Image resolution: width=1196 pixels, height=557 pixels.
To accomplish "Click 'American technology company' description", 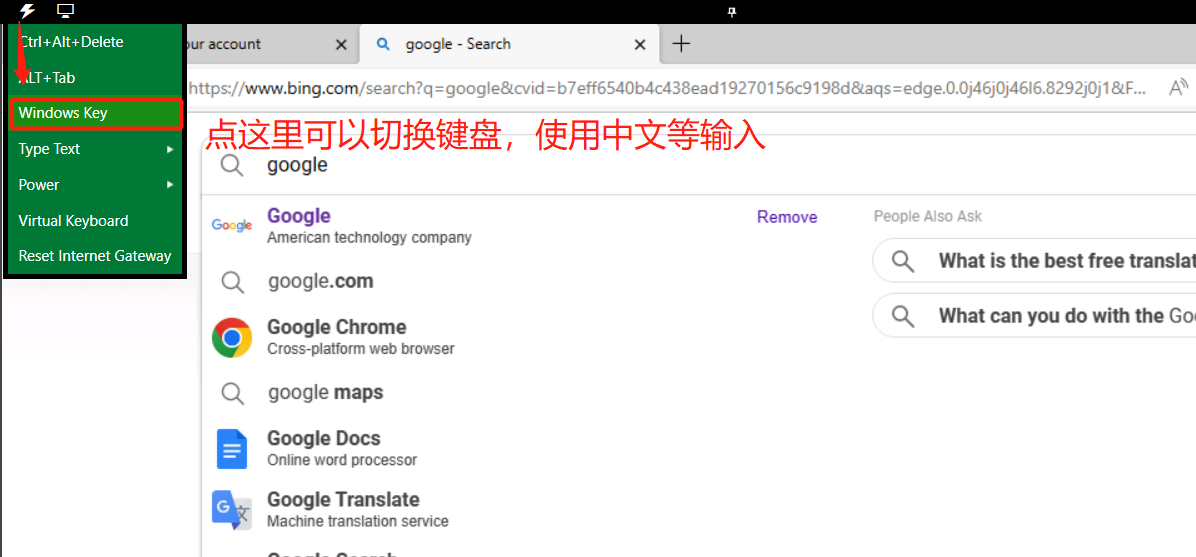I will (x=369, y=237).
